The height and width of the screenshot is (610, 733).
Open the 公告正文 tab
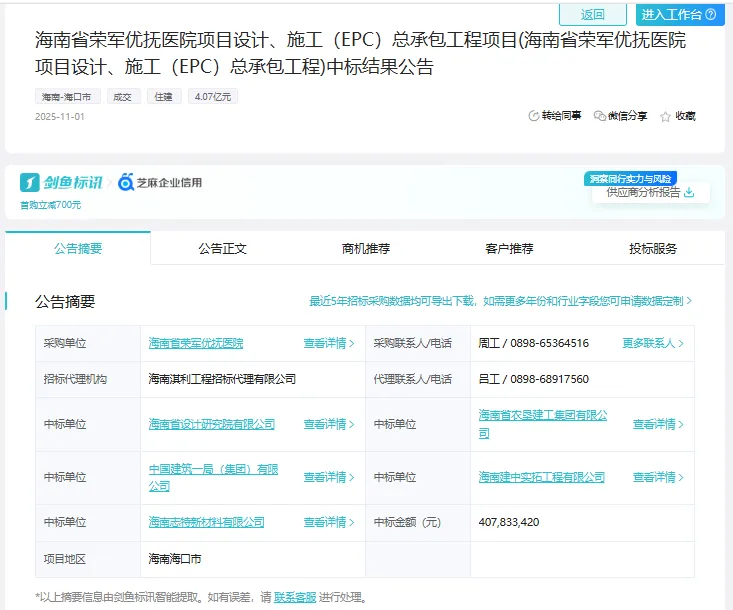[222, 248]
